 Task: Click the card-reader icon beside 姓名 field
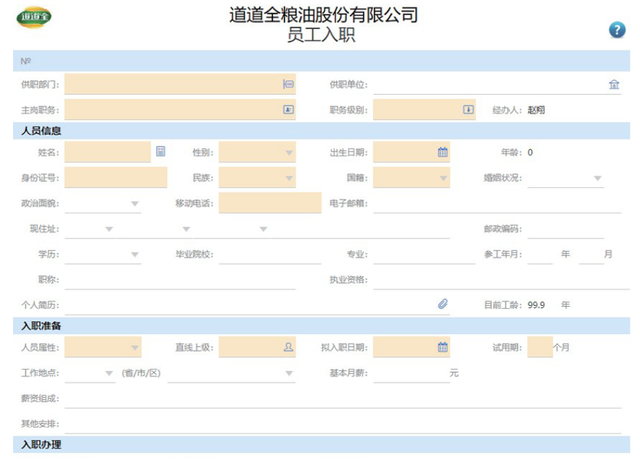160,151
